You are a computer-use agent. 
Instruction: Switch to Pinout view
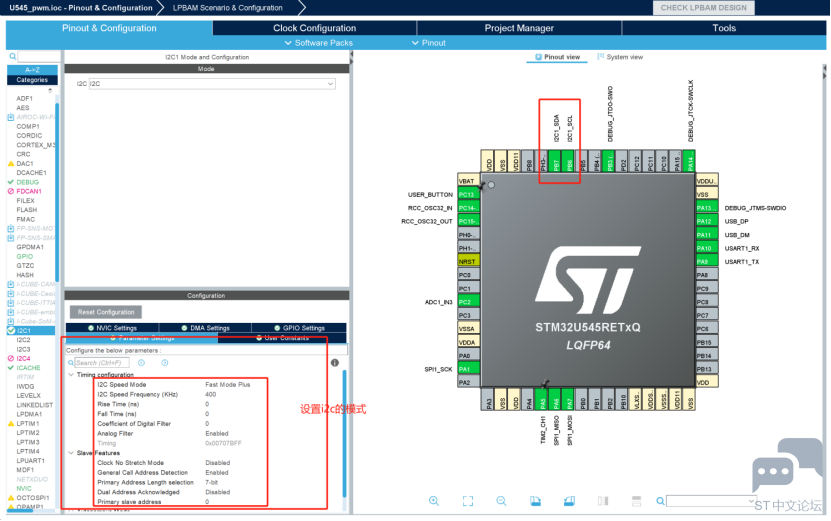pyautogui.click(x=557, y=57)
